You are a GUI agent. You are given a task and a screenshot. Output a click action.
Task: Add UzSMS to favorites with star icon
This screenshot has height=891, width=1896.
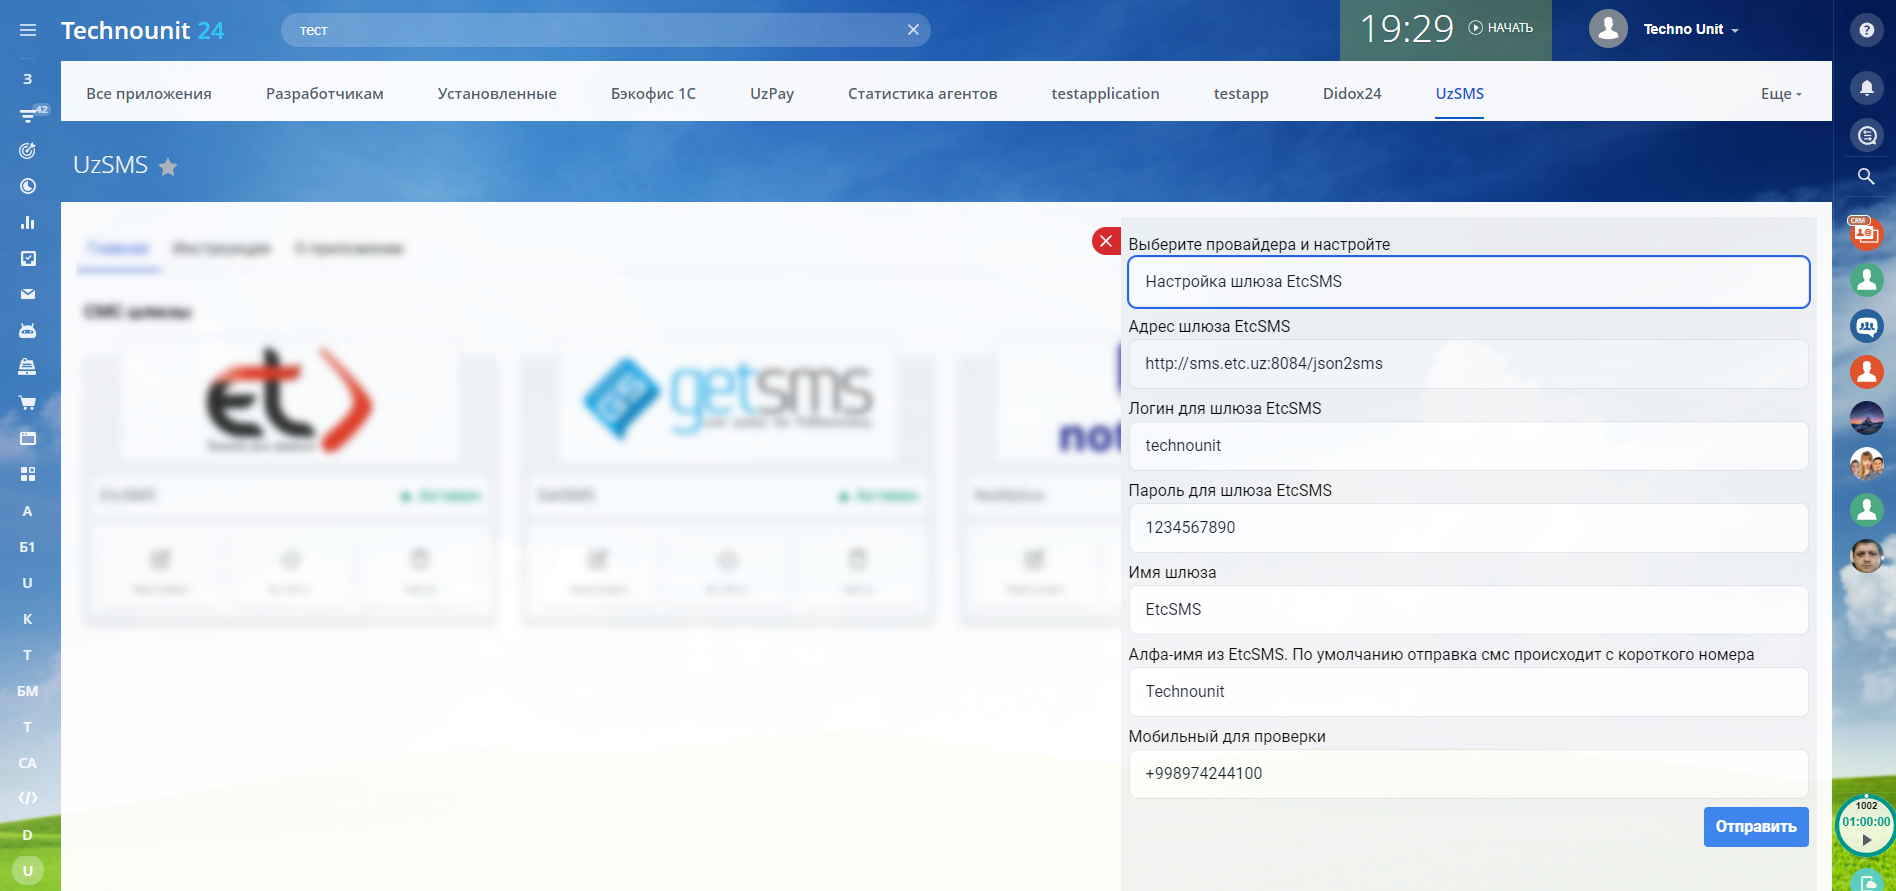click(x=168, y=167)
